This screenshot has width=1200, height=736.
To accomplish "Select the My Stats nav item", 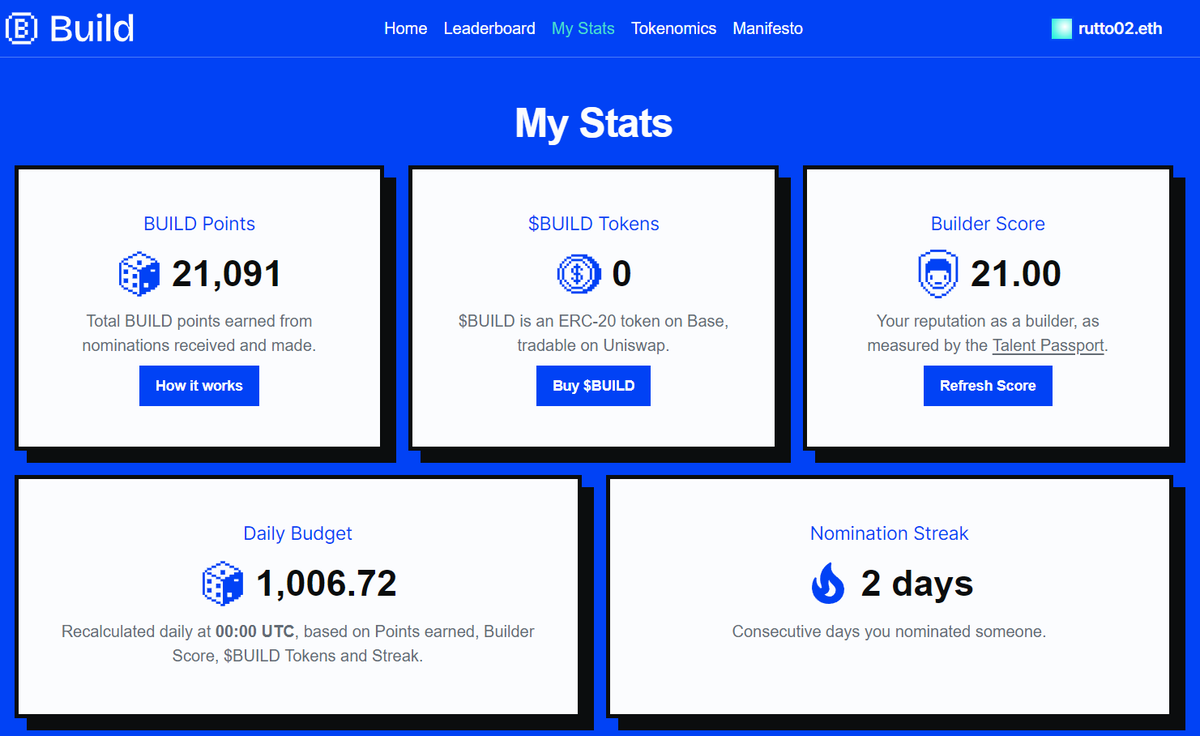I will point(583,28).
